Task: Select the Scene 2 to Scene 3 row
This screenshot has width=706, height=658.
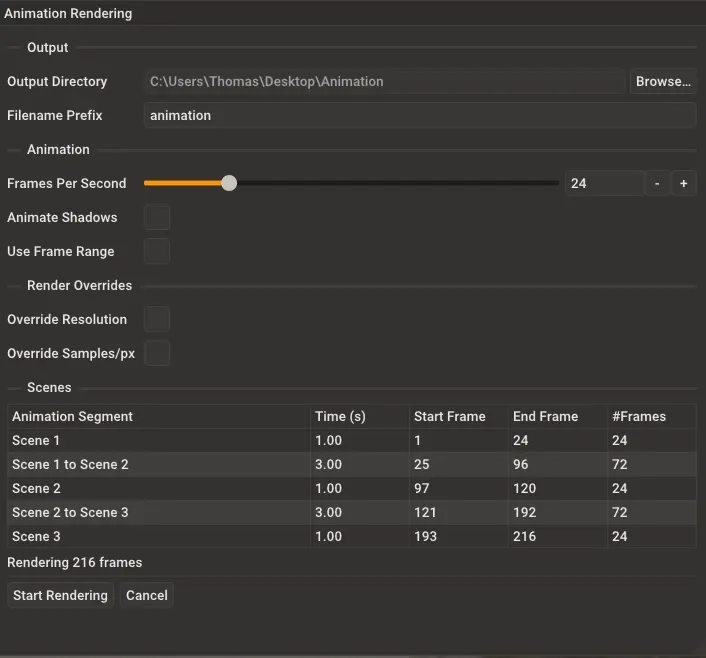Action: click(x=352, y=513)
